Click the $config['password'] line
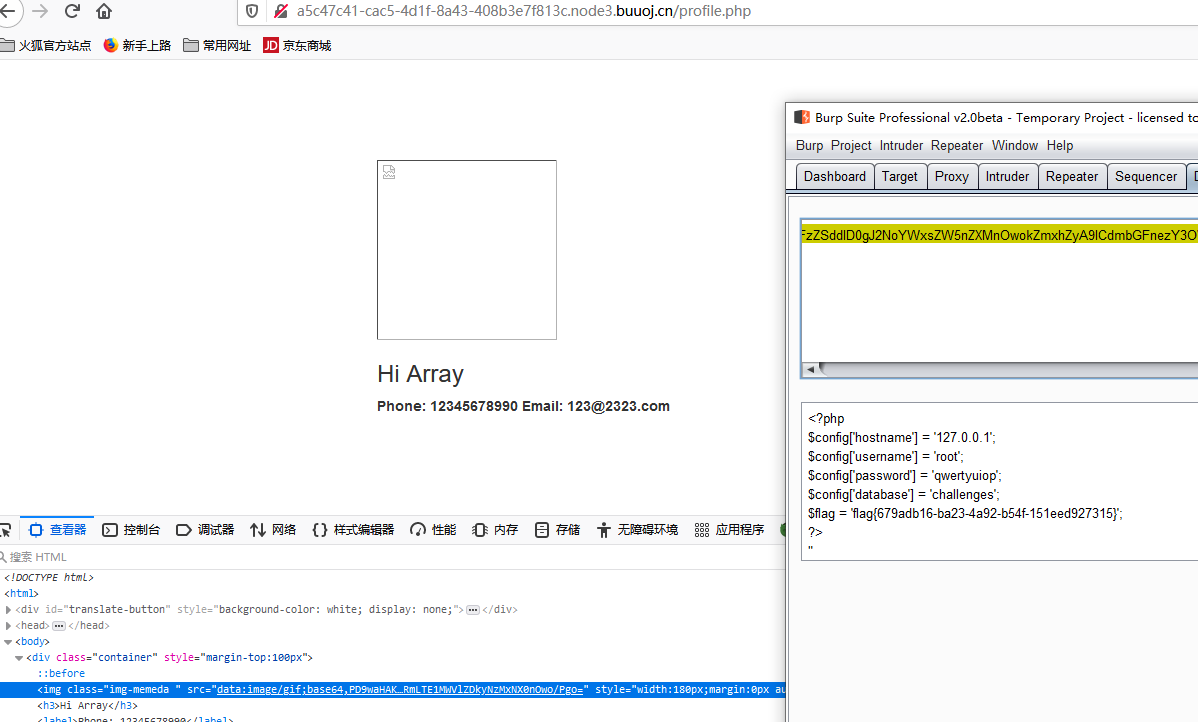The height and width of the screenshot is (722, 1198). click(x=905, y=475)
